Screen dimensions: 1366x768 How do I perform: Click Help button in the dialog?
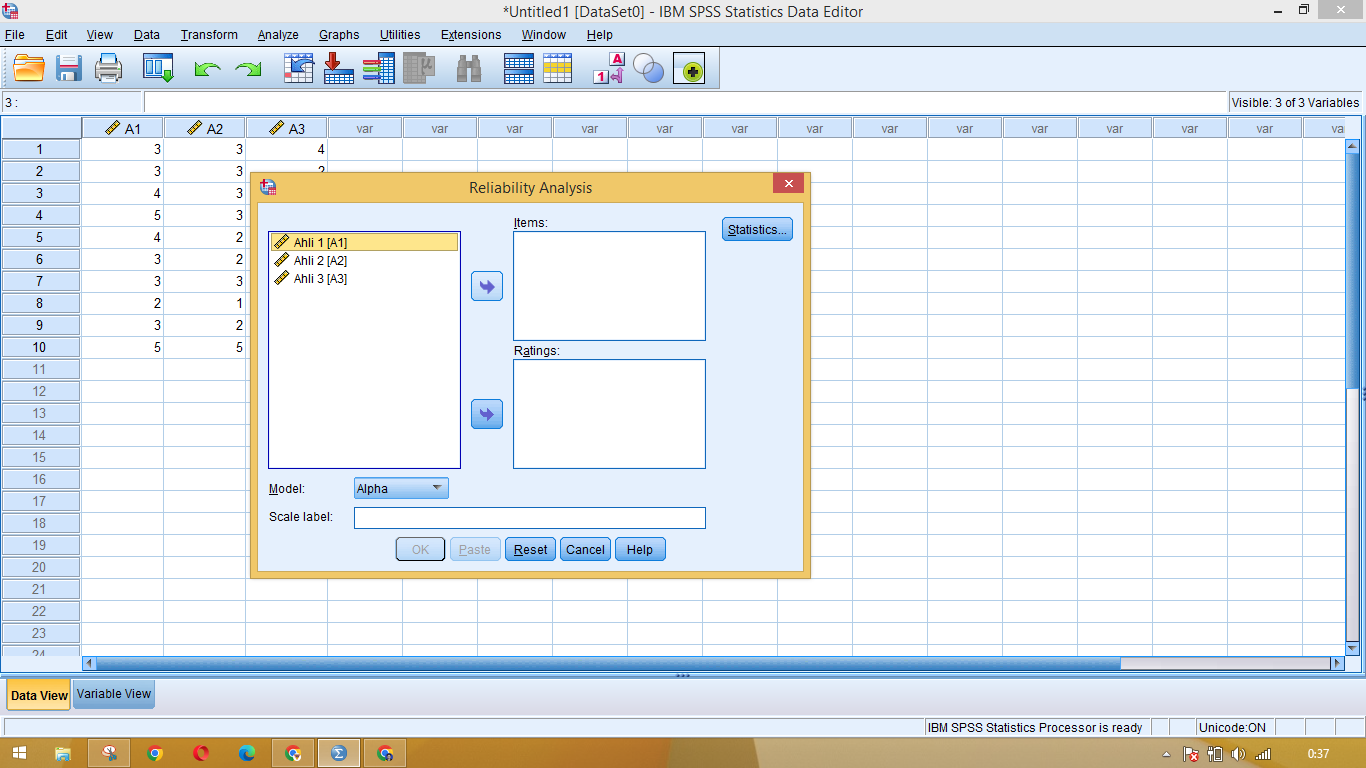click(640, 549)
